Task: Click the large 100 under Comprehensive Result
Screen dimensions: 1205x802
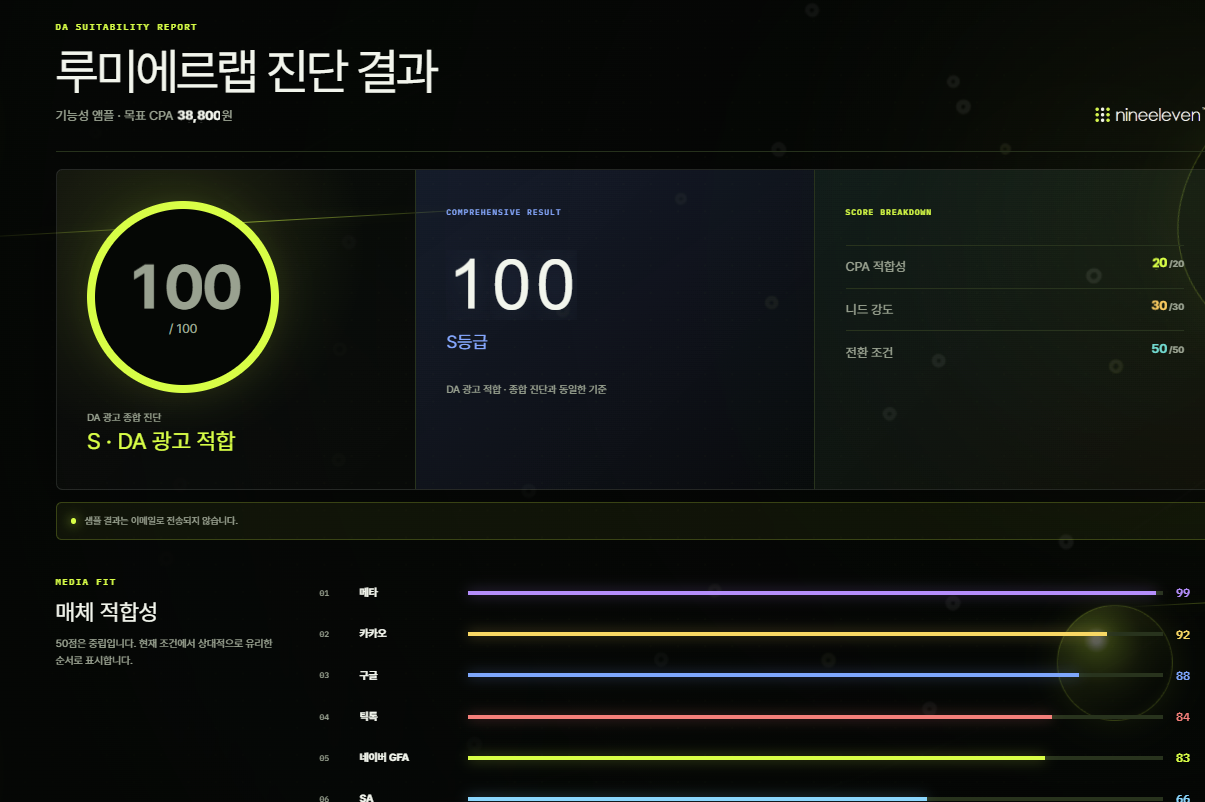Action: tap(514, 284)
